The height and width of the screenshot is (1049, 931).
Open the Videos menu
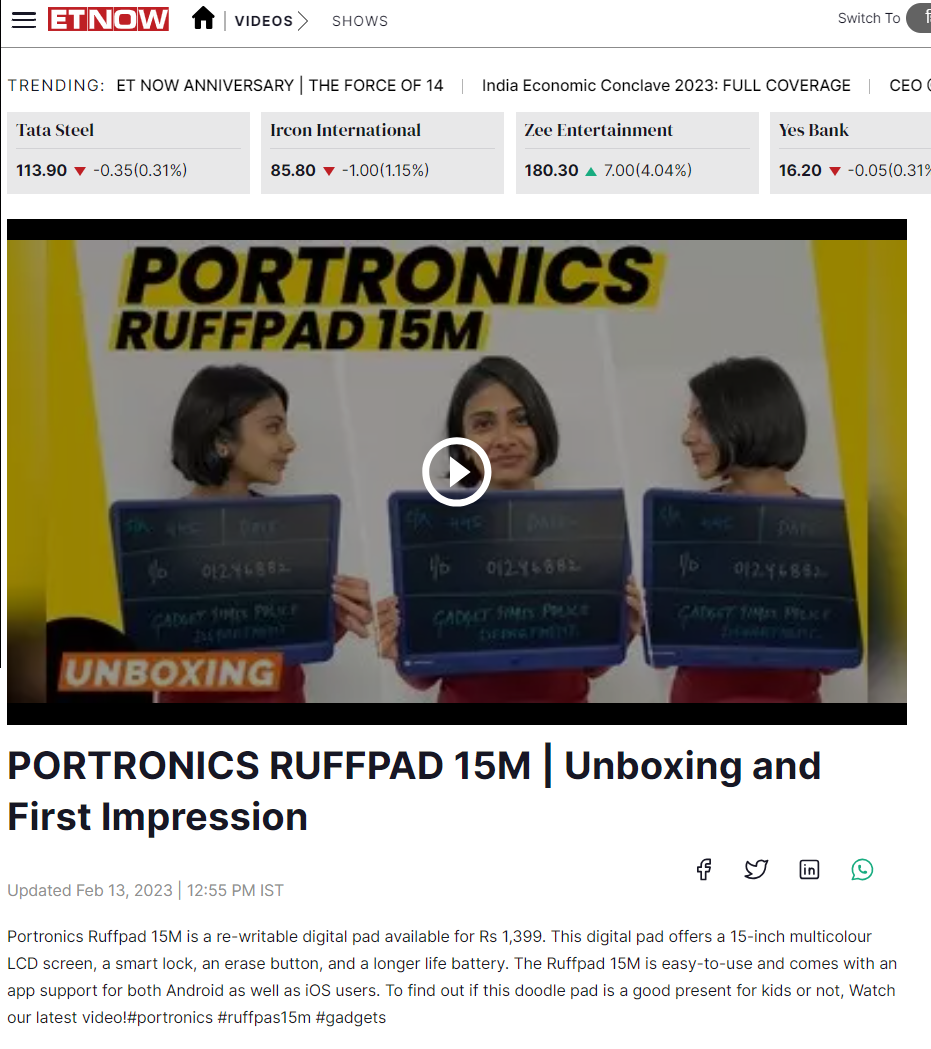click(x=264, y=21)
